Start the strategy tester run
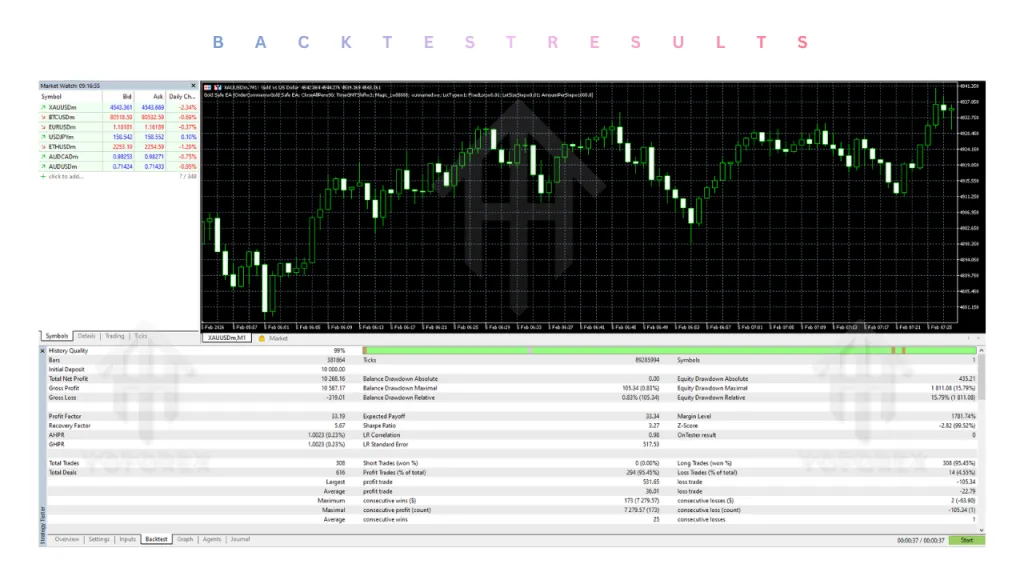Image resolution: width=1024 pixels, height=576 pixels. pos(967,540)
